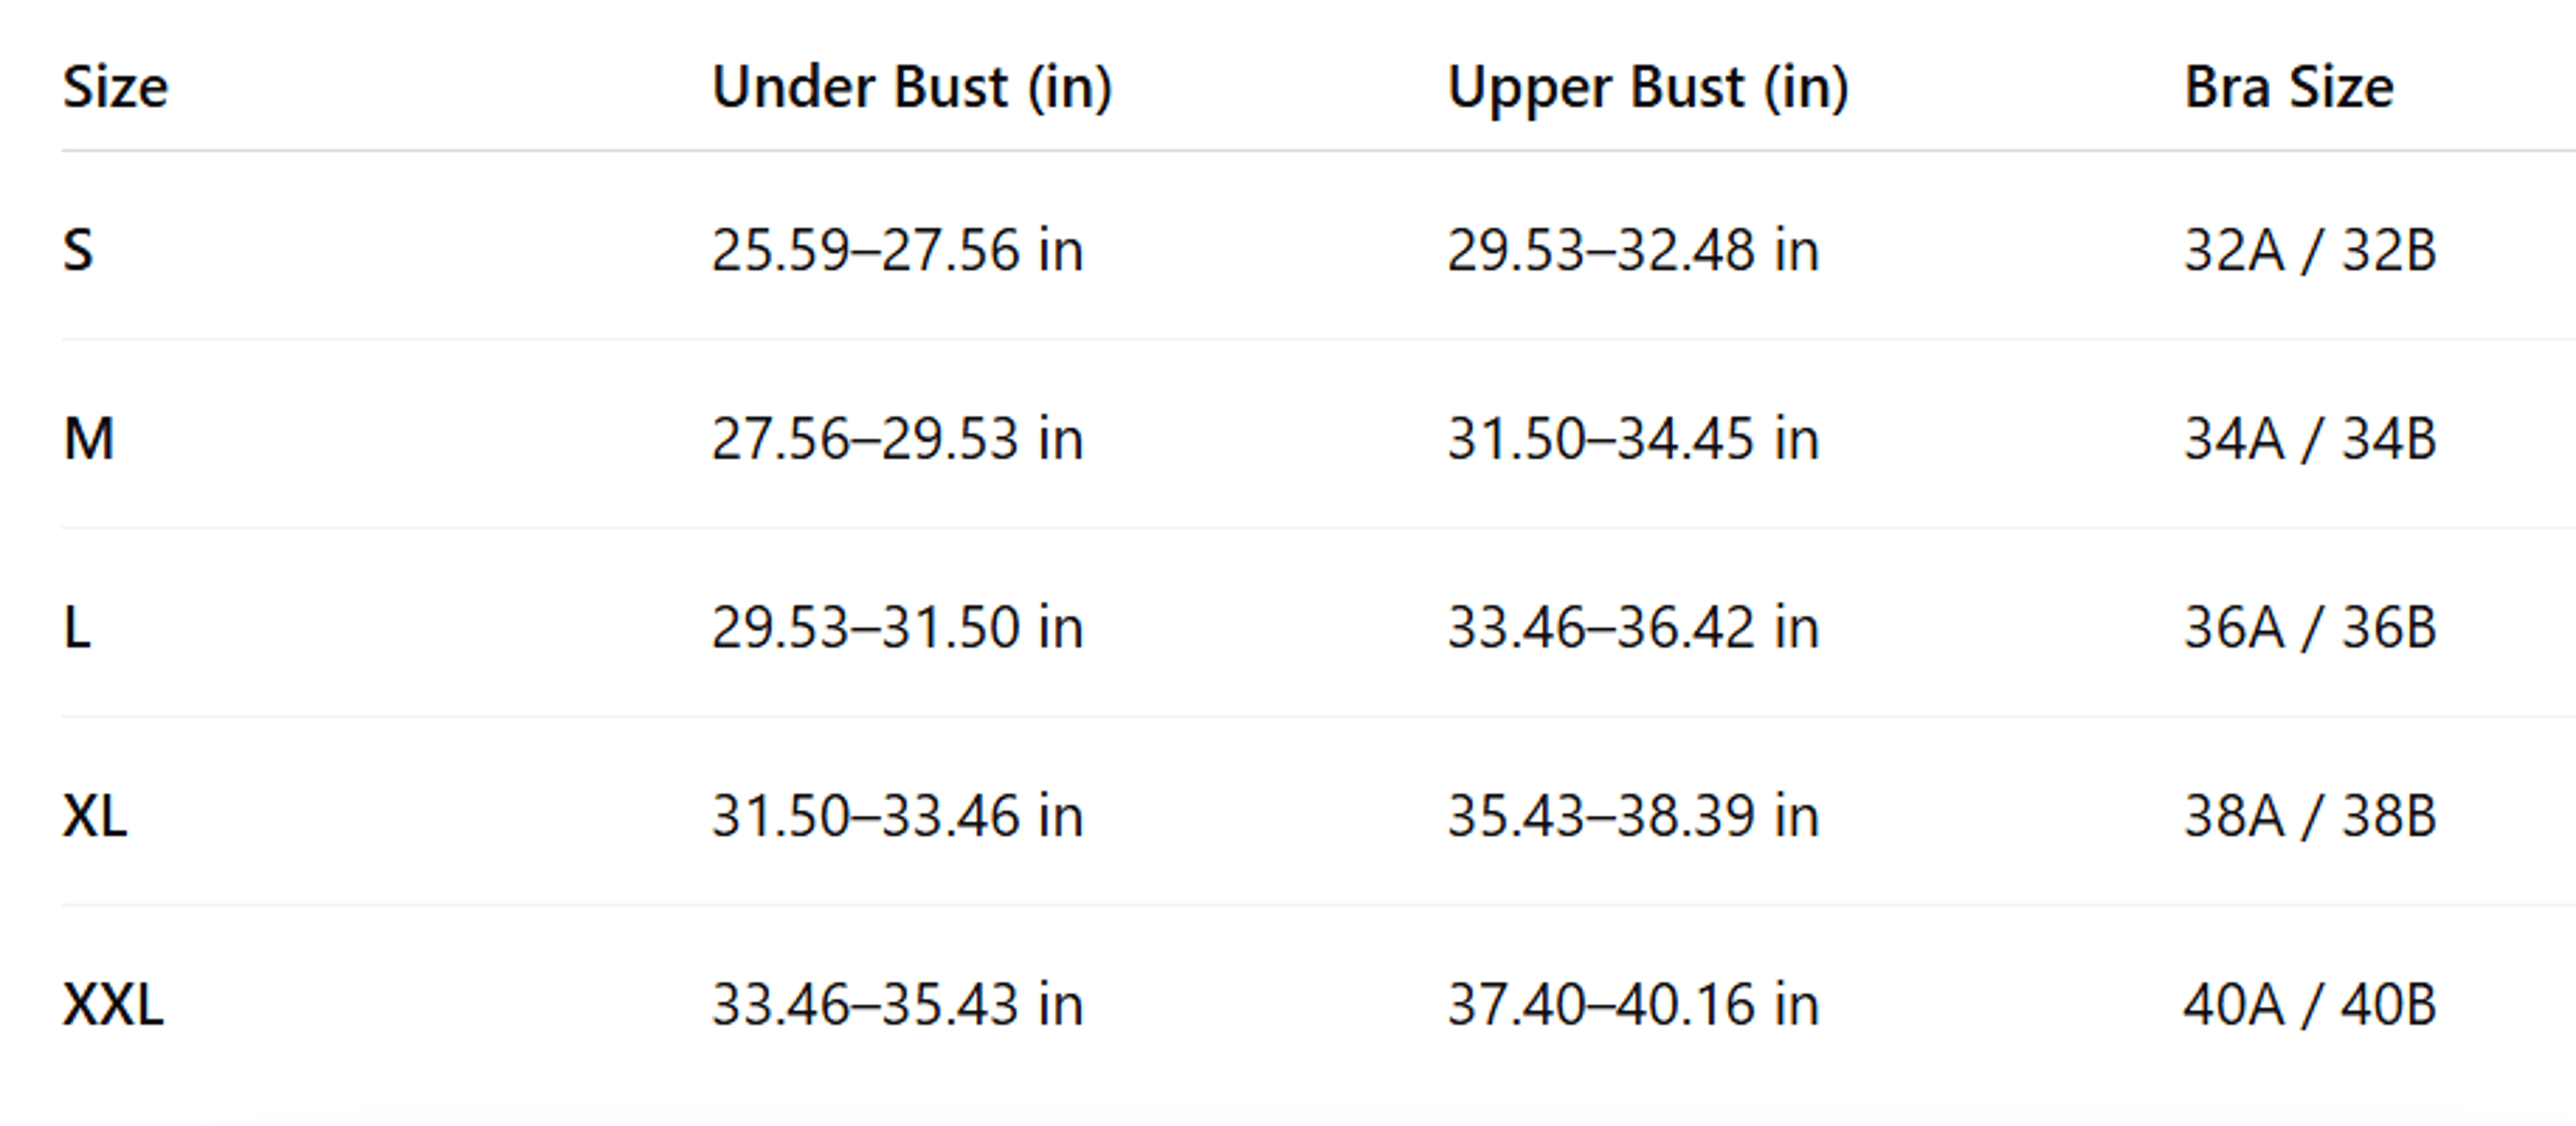Select the M size row label

[89, 438]
